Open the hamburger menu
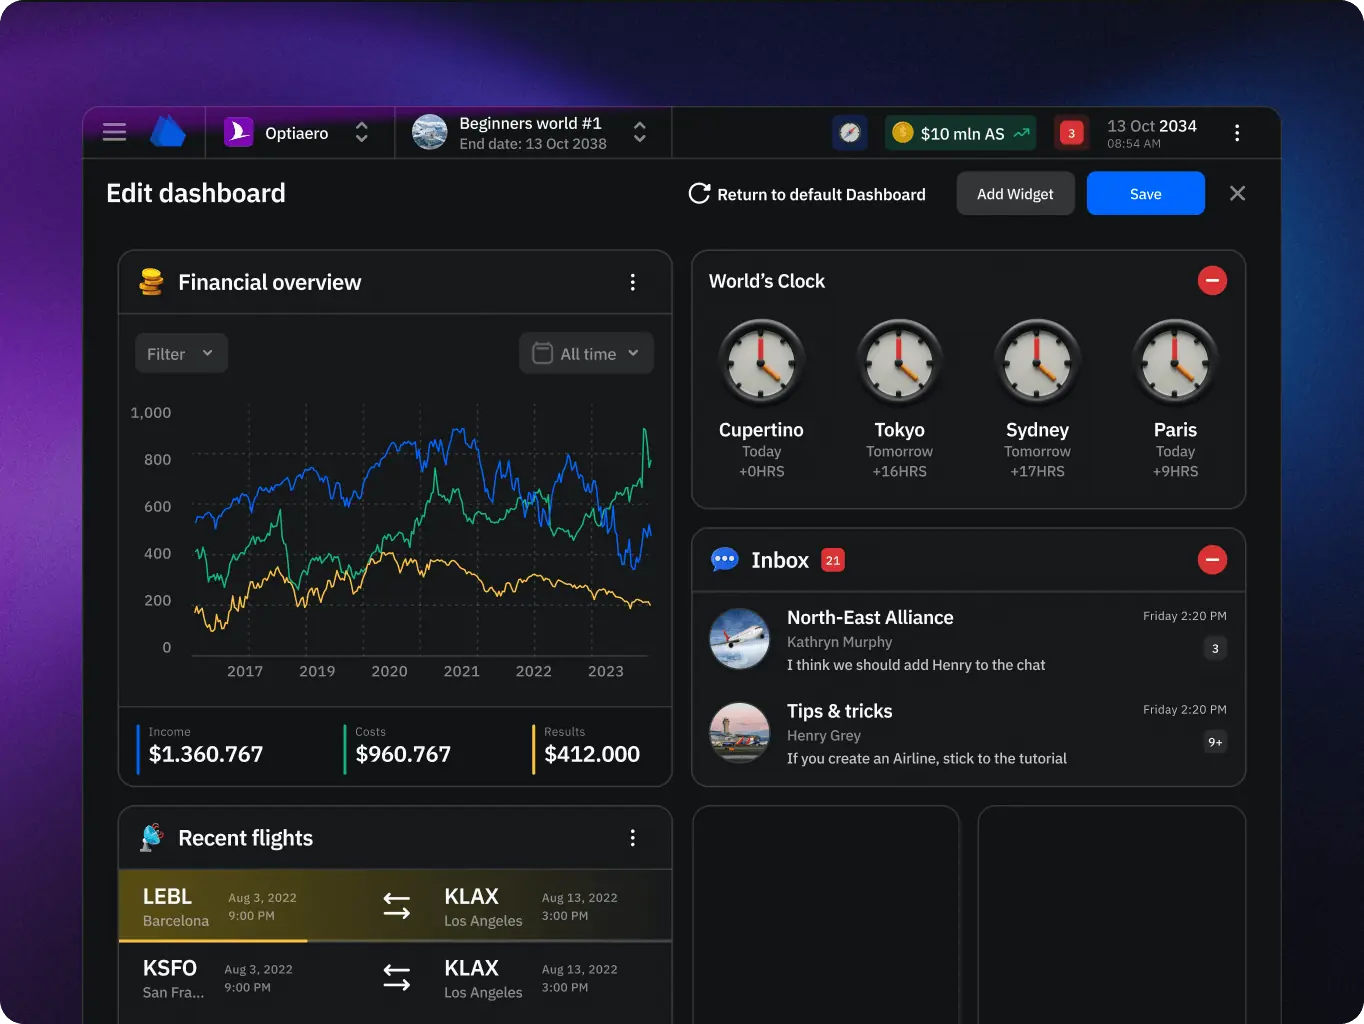Image resolution: width=1364 pixels, height=1024 pixels. coord(114,133)
